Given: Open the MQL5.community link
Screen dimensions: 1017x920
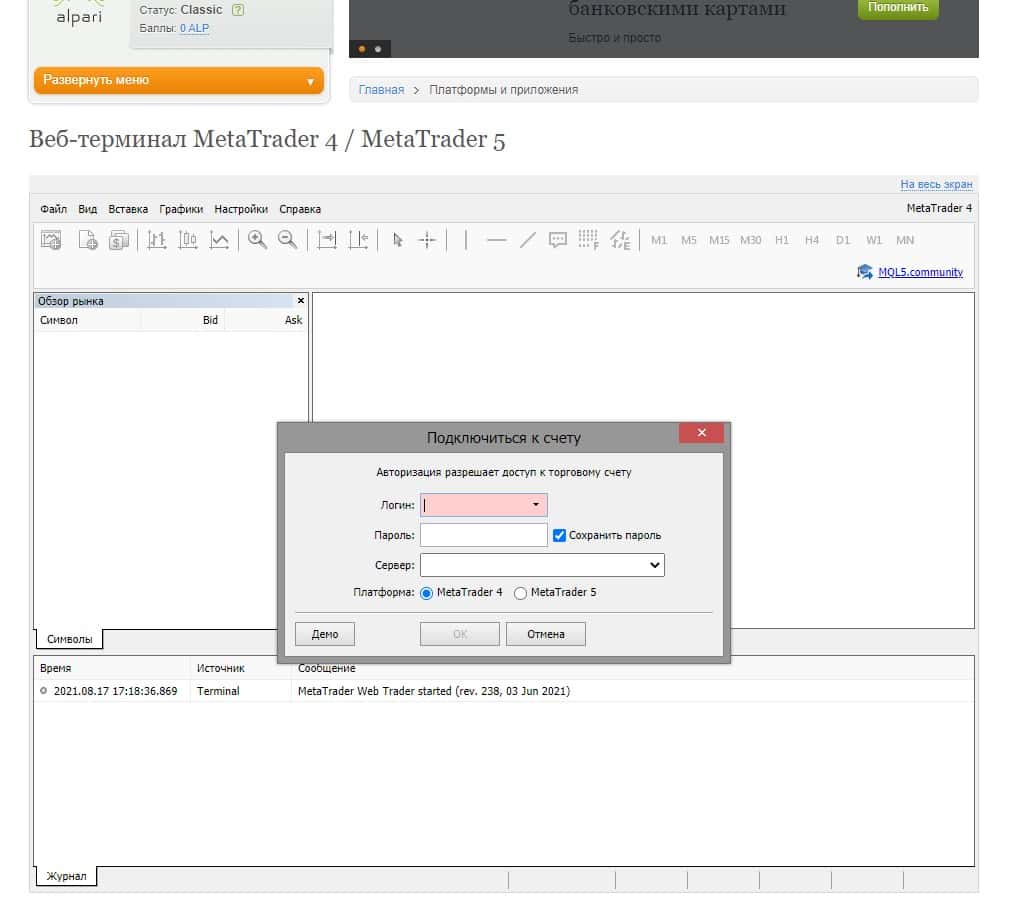Looking at the screenshot, I should [920, 272].
